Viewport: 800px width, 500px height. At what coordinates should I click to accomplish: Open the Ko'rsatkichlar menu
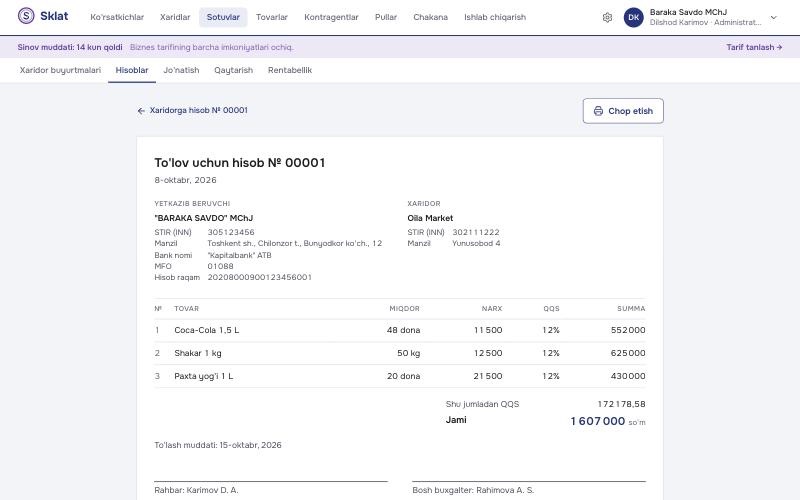tap(117, 17)
